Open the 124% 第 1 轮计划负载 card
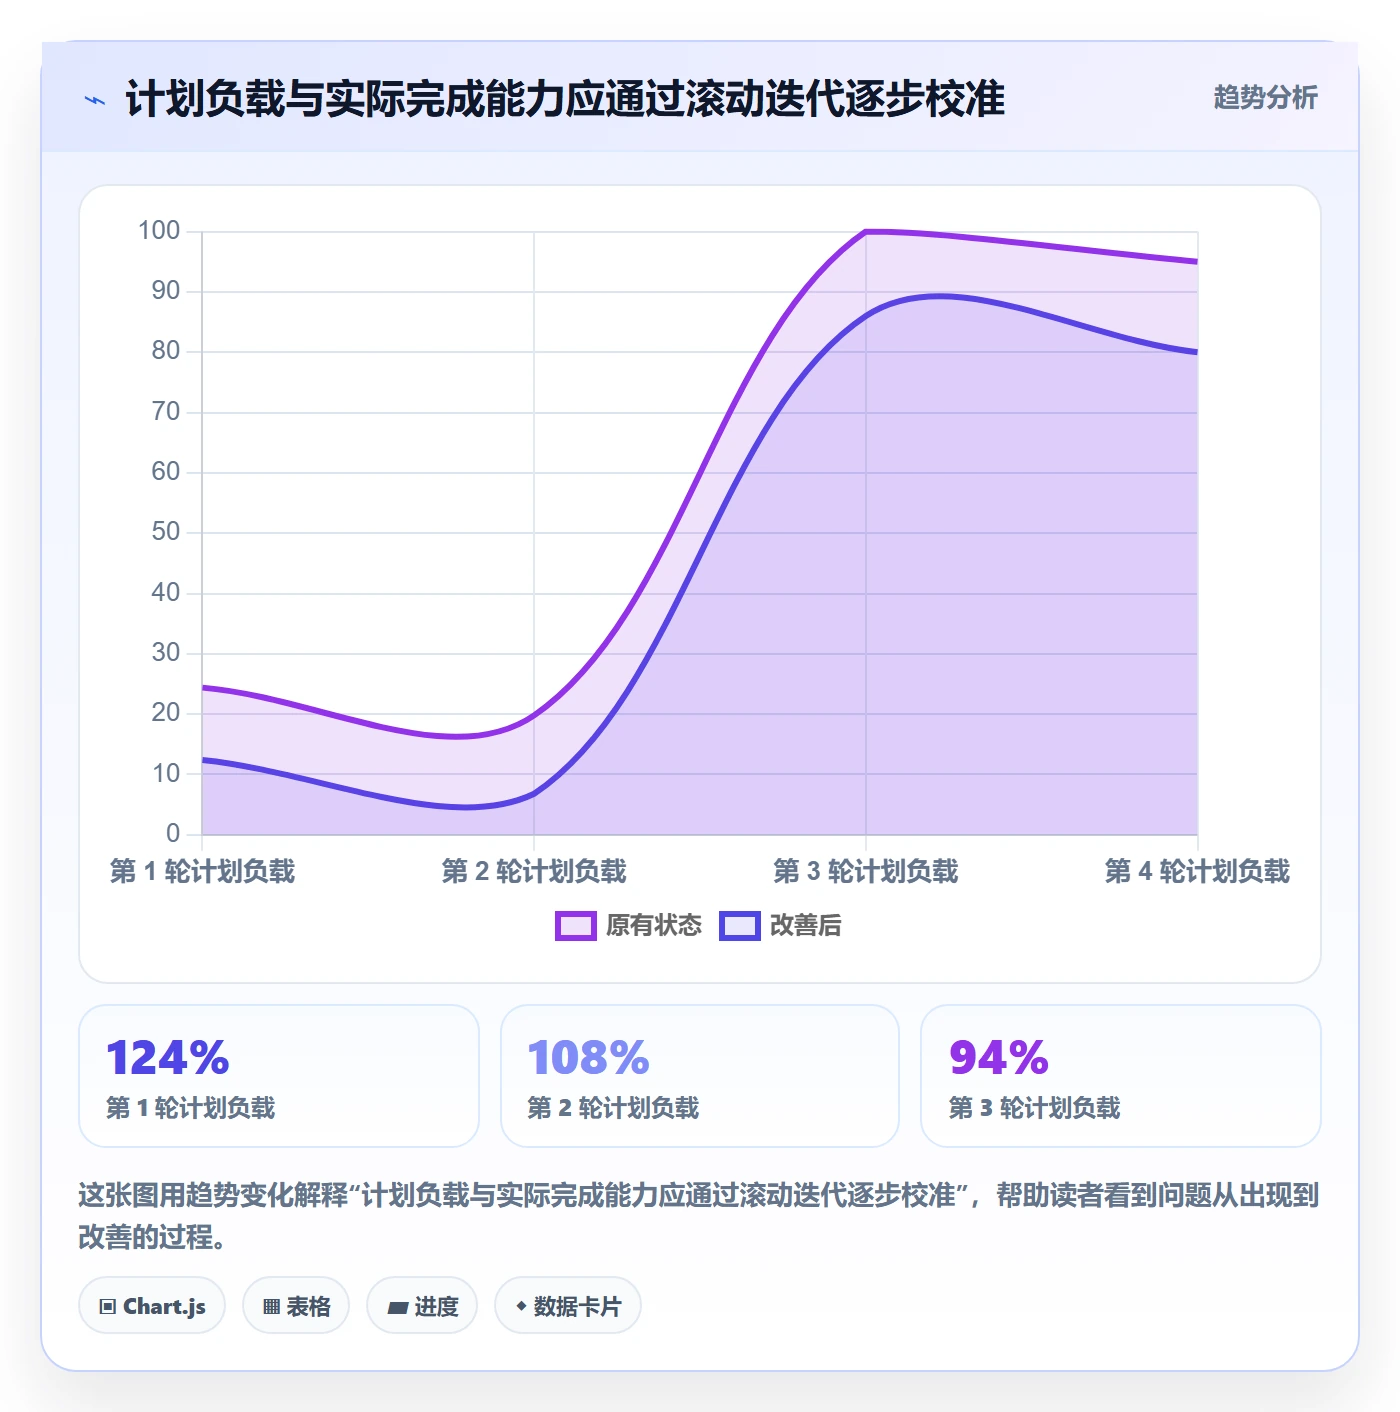 click(x=279, y=1076)
